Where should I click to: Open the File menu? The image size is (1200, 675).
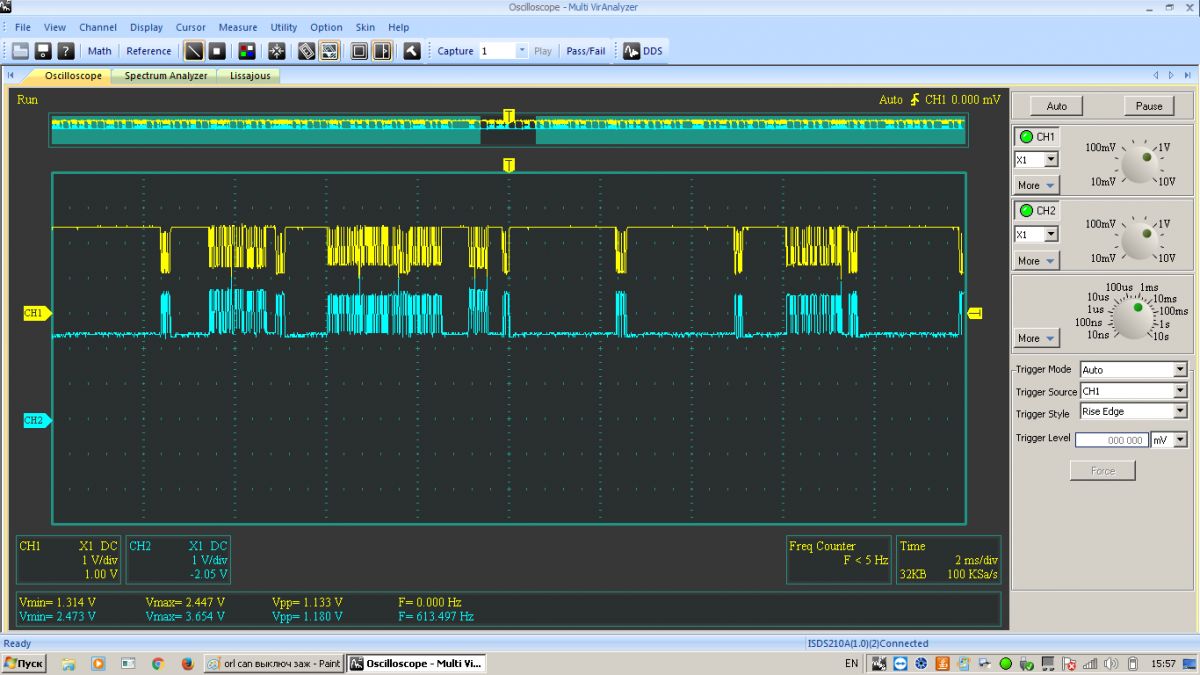point(23,27)
